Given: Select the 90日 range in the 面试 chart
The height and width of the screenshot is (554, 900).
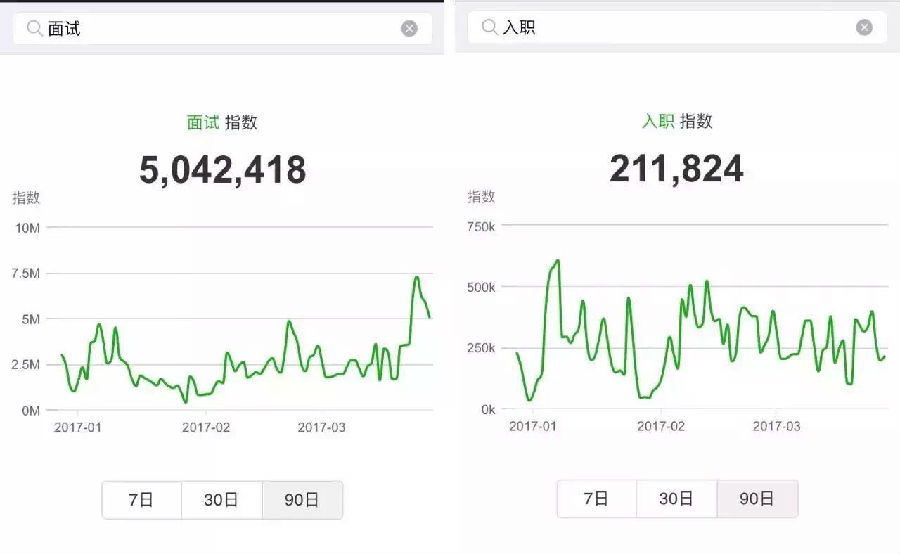Looking at the screenshot, I should (x=302, y=500).
